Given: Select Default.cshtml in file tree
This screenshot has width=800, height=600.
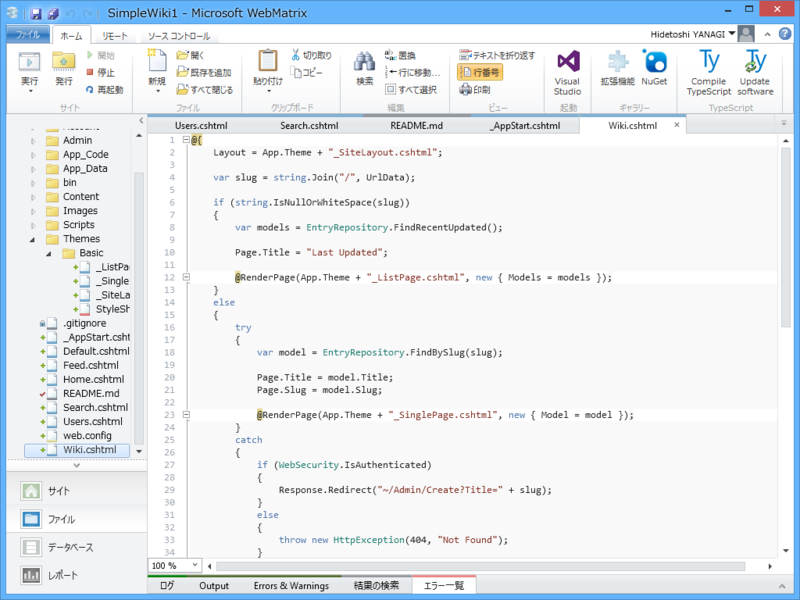Looking at the screenshot, I should point(96,351).
